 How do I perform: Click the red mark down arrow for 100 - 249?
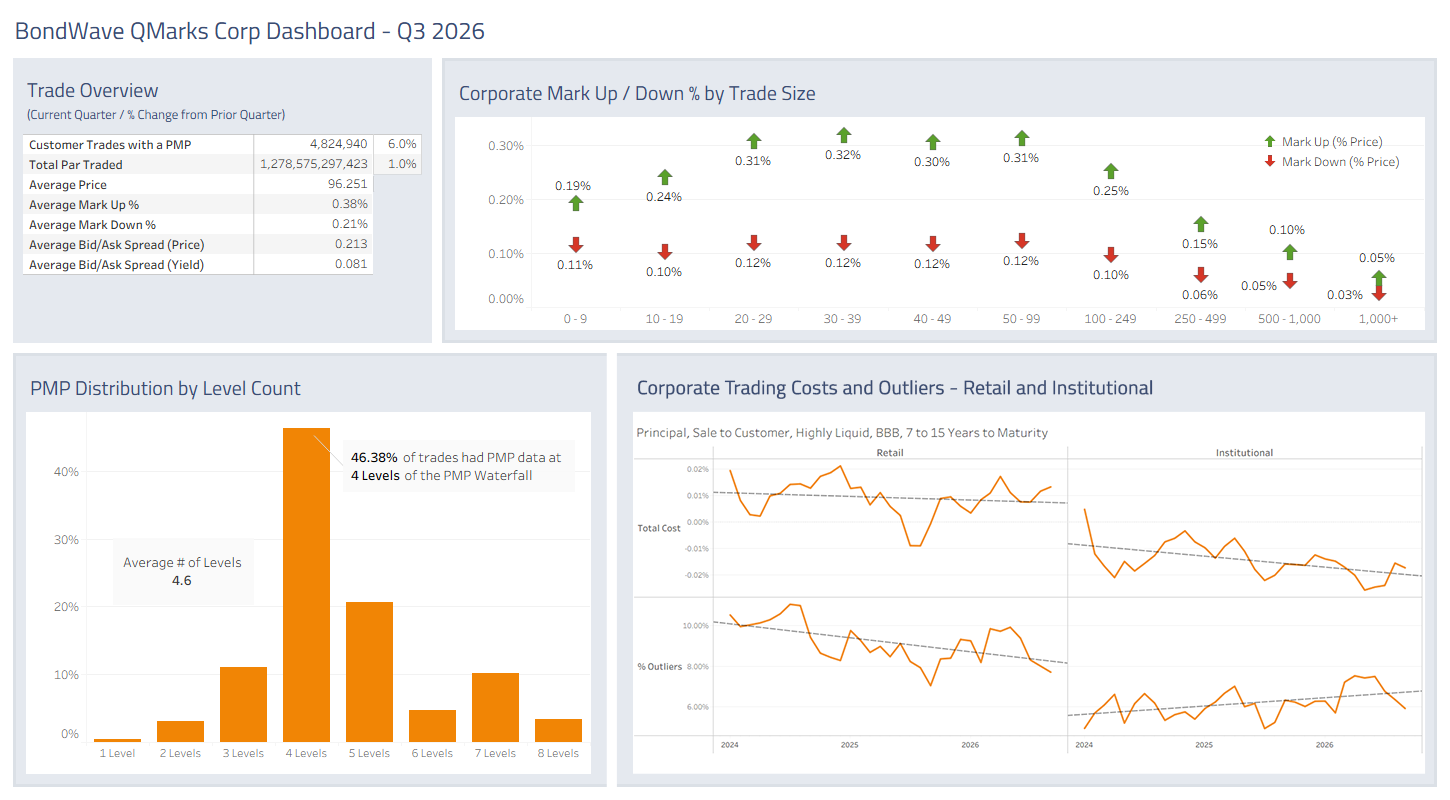(1111, 255)
